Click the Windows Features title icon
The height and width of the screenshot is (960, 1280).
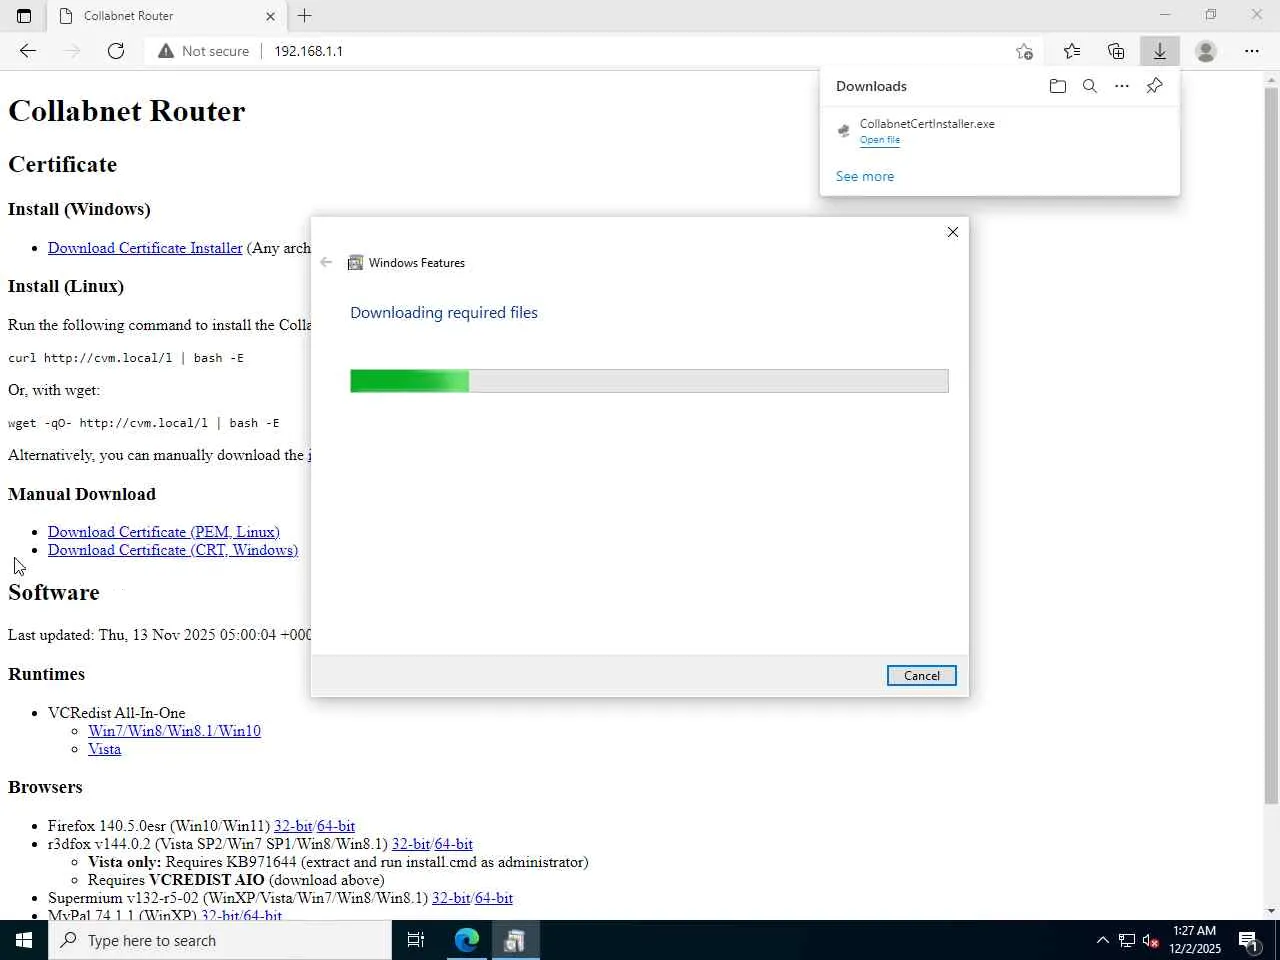click(355, 263)
